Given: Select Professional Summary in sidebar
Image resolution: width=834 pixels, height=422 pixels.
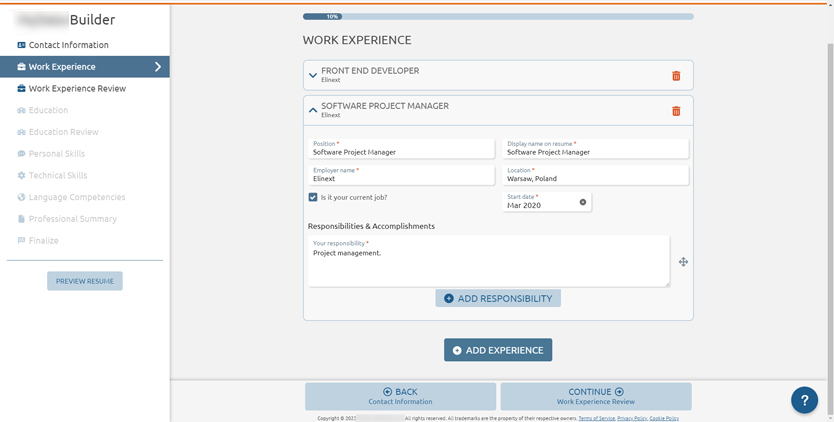Looking at the screenshot, I should [x=72, y=219].
